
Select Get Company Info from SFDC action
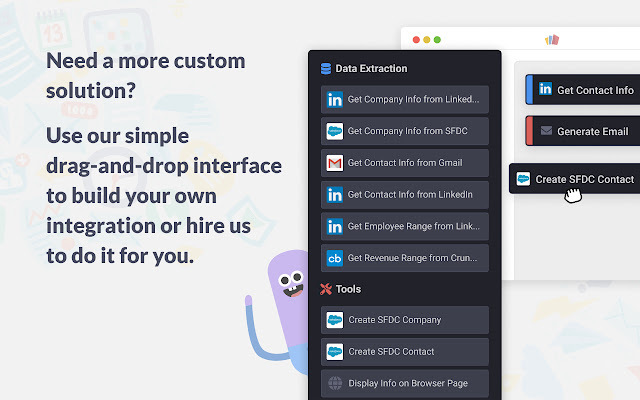pyautogui.click(x=405, y=131)
